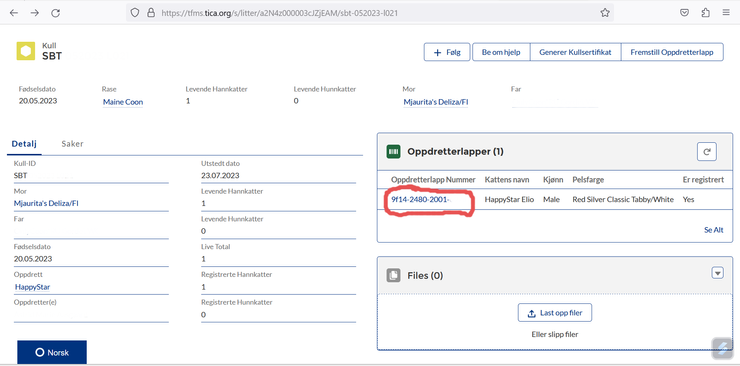View site security via padlock icon
The image size is (740, 366).
(x=151, y=13)
